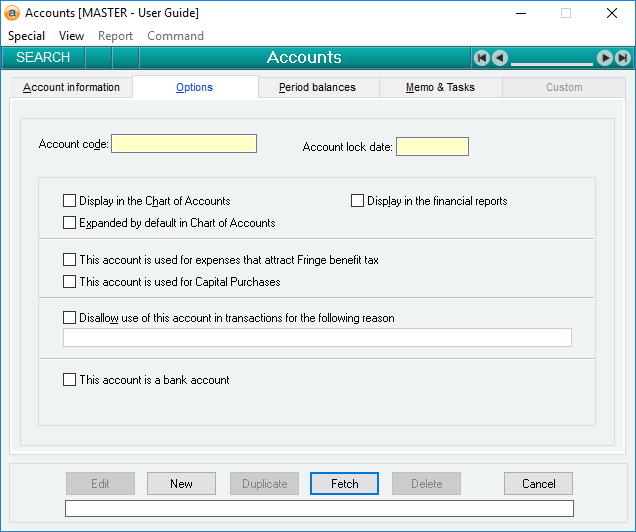Click the Account code input field
Viewport: 636px width, 532px height.
(x=184, y=144)
